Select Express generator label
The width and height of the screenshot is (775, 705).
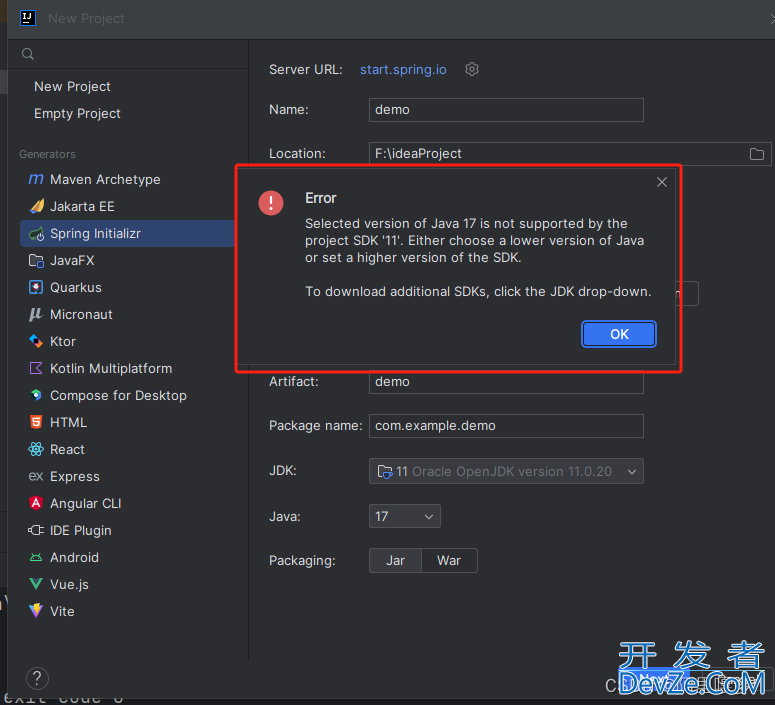coord(75,477)
